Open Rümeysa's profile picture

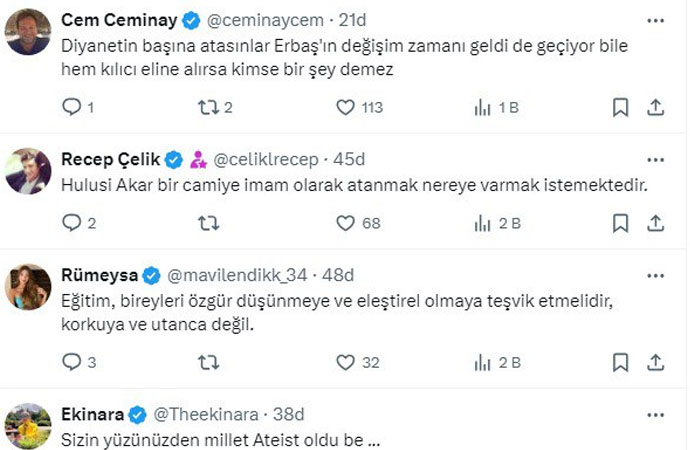click(28, 287)
